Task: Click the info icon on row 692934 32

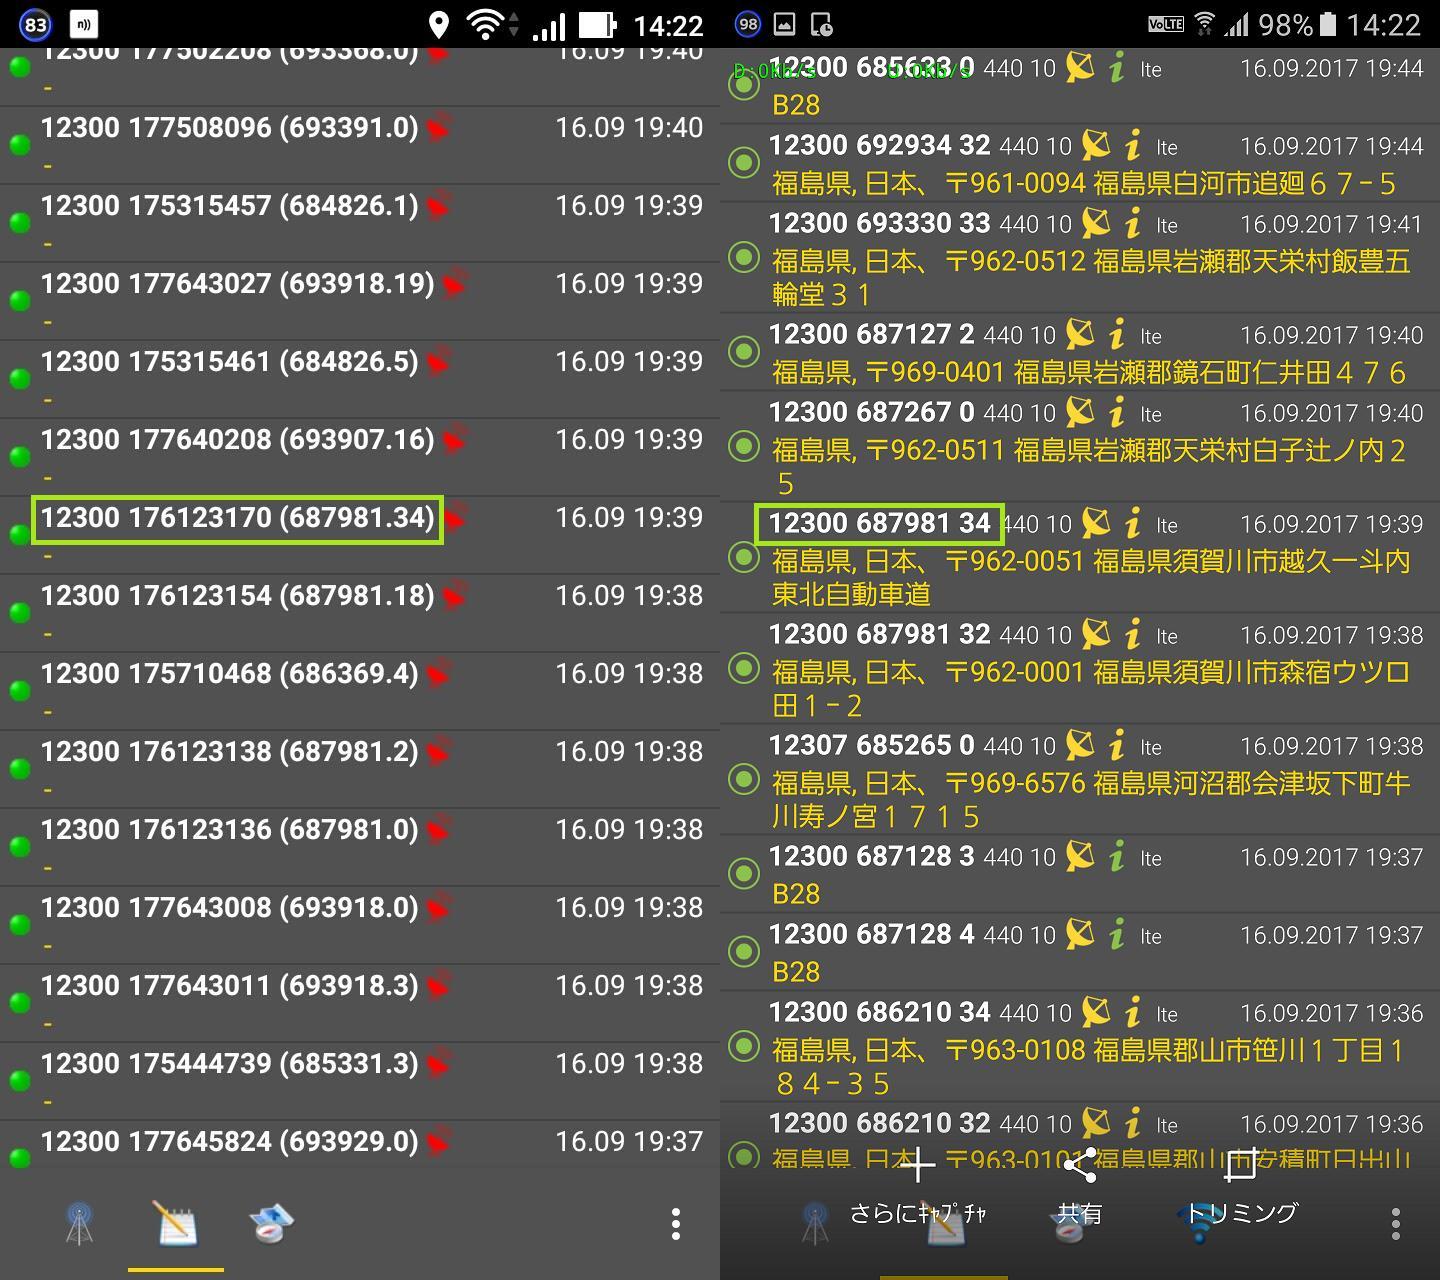Action: click(x=1133, y=147)
